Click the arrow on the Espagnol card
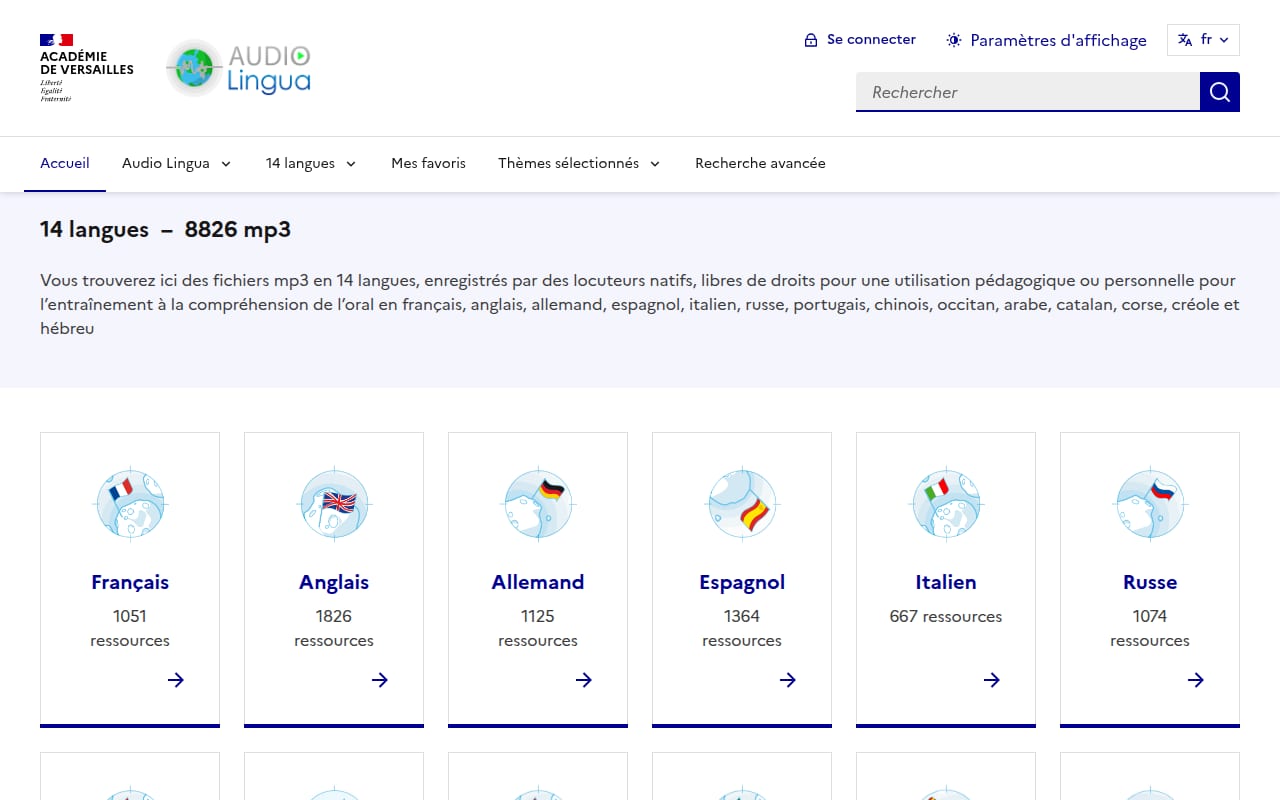 coord(788,680)
